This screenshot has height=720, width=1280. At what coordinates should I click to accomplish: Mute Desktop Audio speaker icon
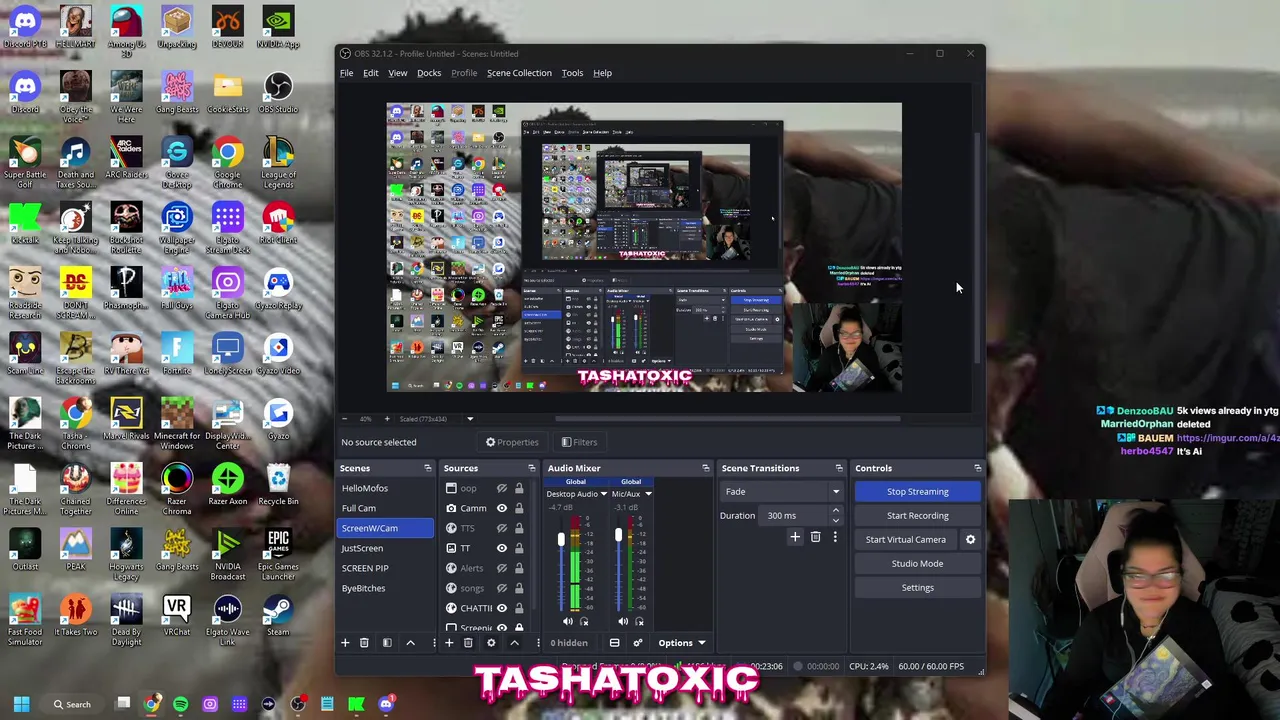coord(568,621)
